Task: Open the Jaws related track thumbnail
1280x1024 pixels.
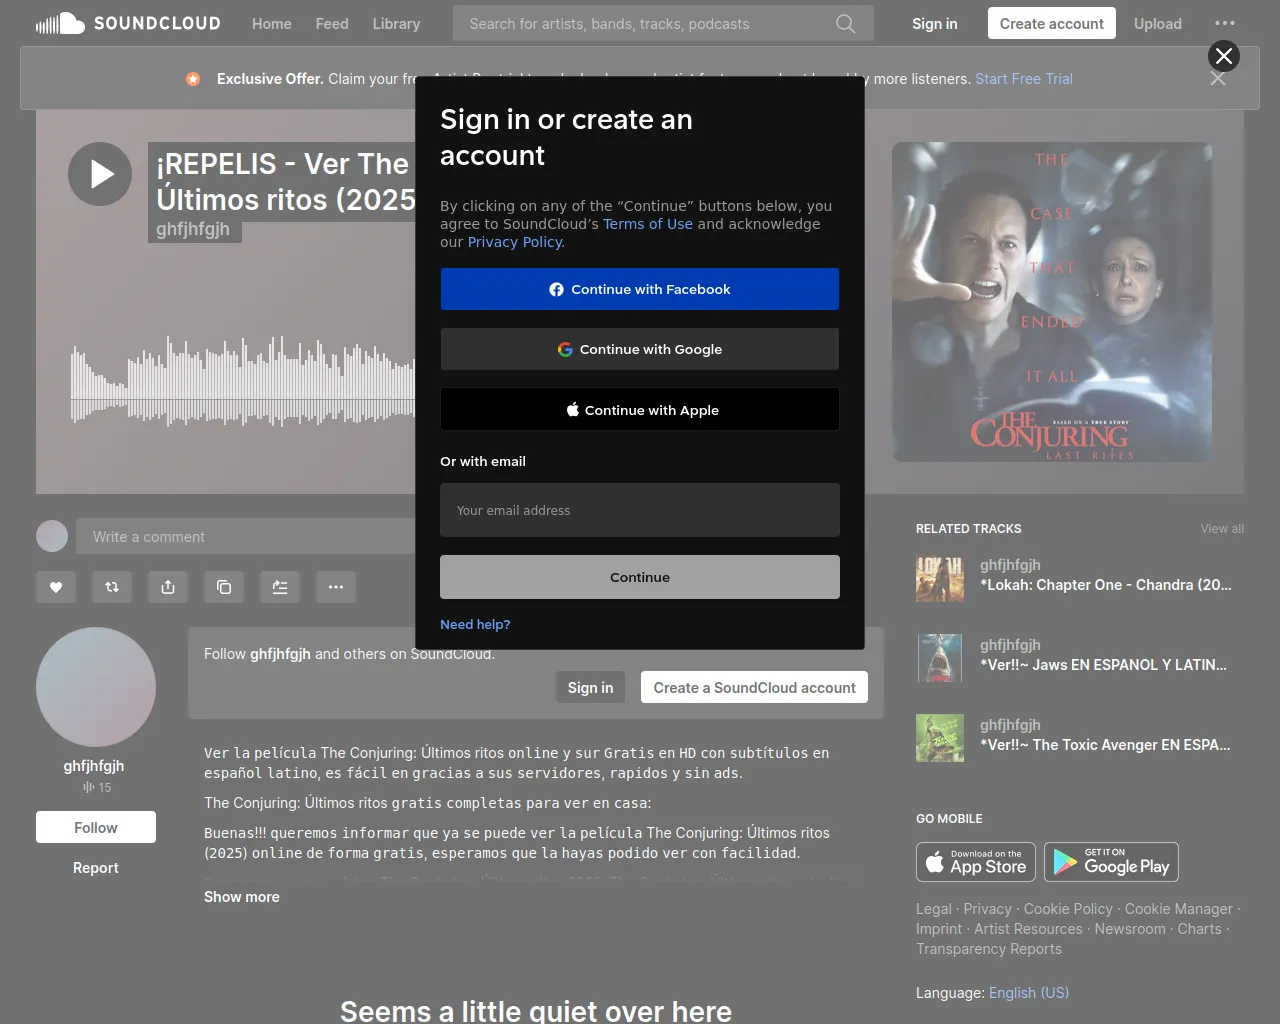Action: (940, 658)
